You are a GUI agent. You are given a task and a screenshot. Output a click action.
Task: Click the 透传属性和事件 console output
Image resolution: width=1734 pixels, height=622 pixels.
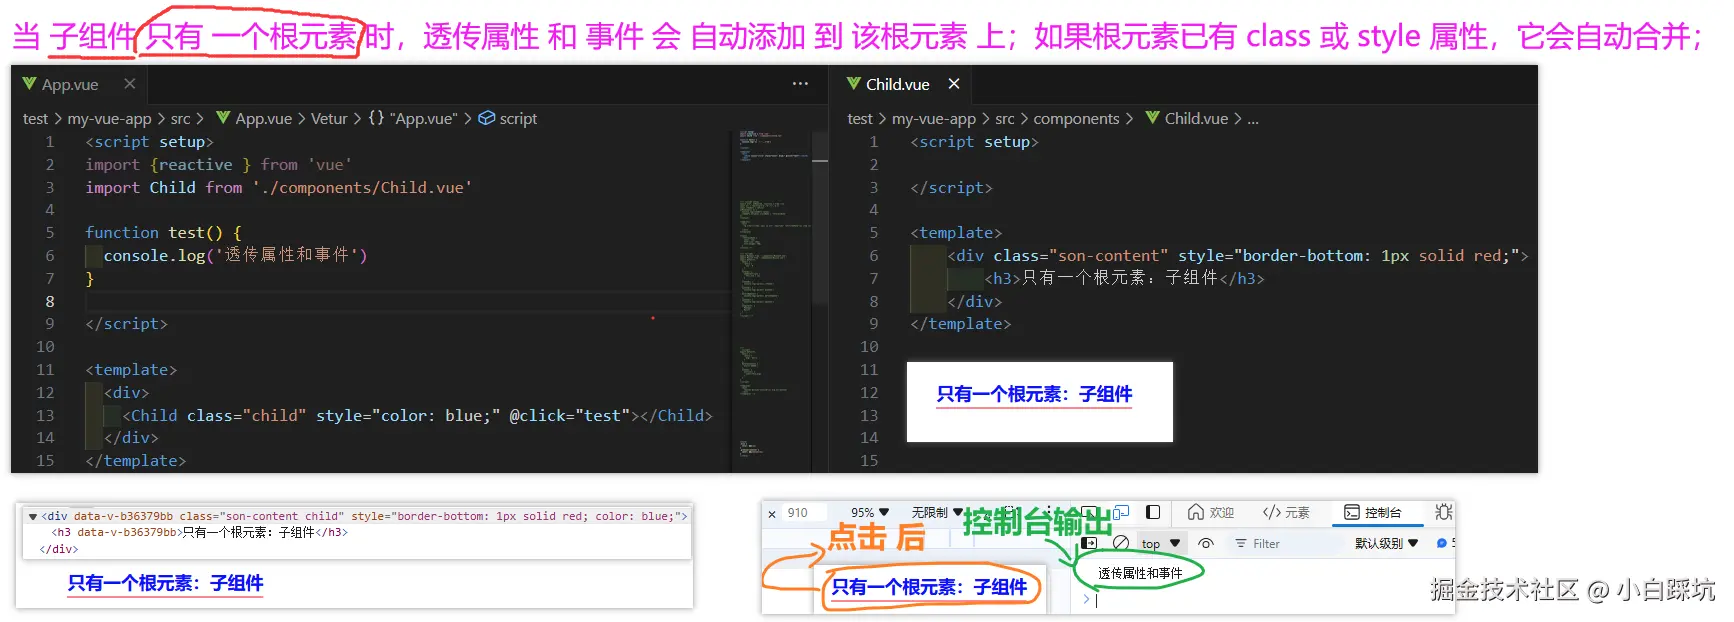coord(1139,573)
